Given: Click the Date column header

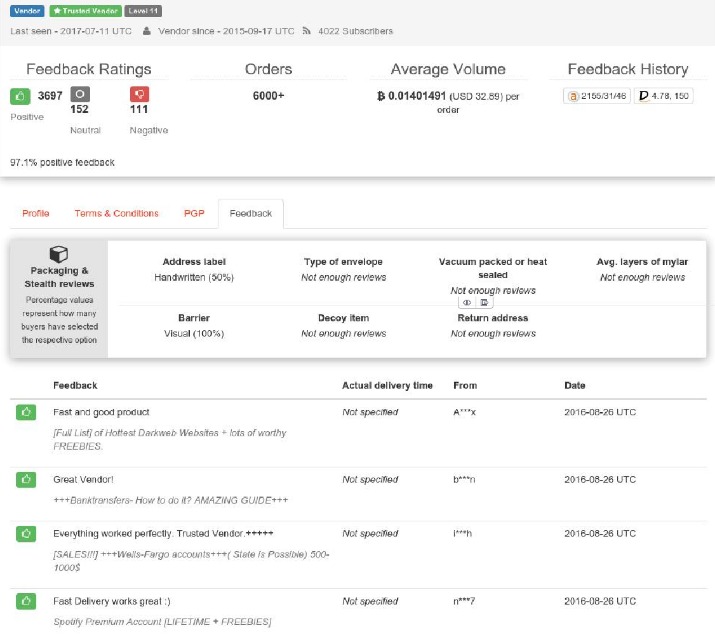Looking at the screenshot, I should point(575,385).
